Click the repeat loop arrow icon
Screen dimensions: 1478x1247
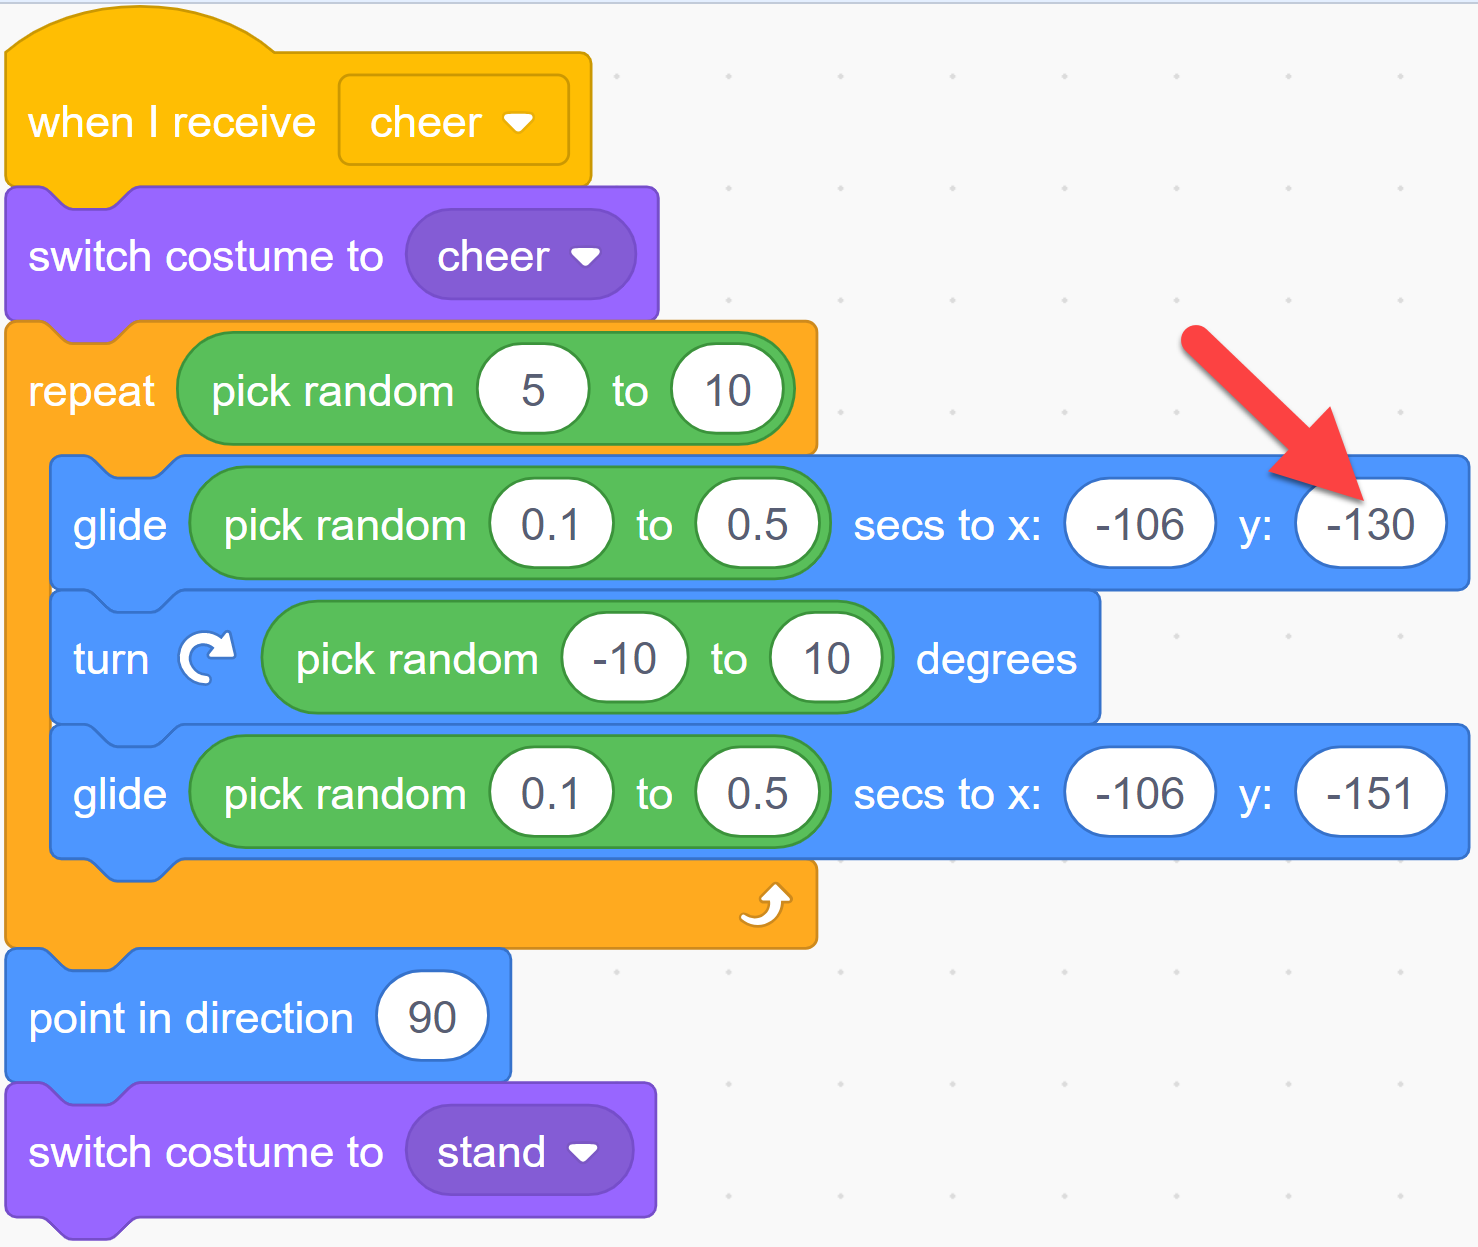click(766, 905)
